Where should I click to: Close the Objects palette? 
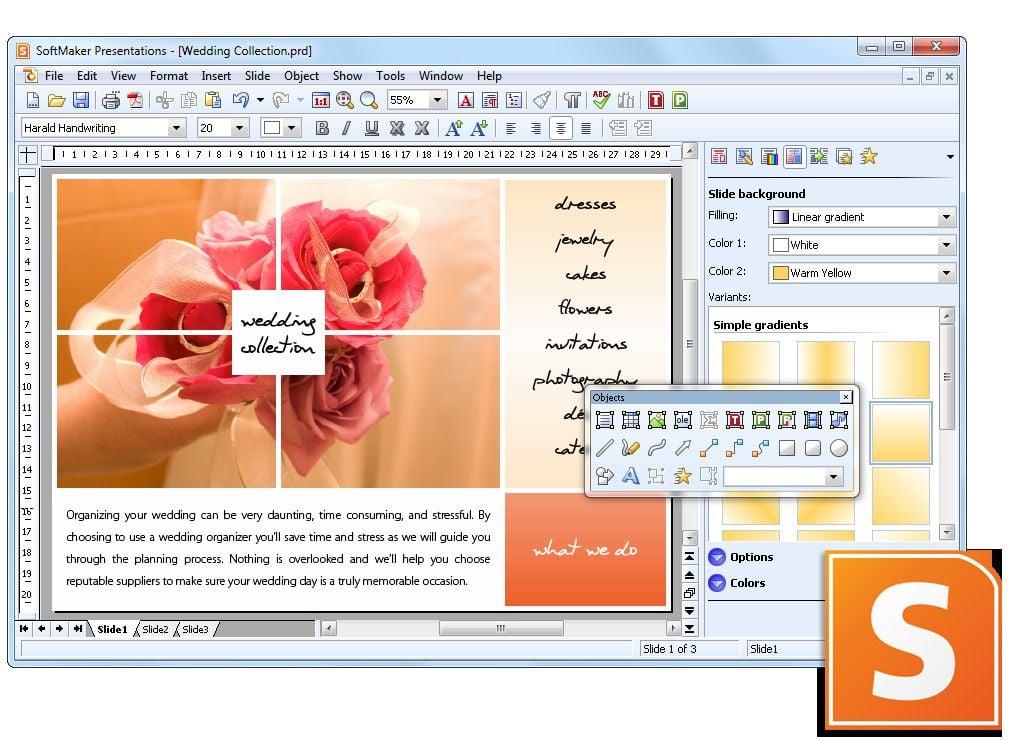pyautogui.click(x=846, y=397)
